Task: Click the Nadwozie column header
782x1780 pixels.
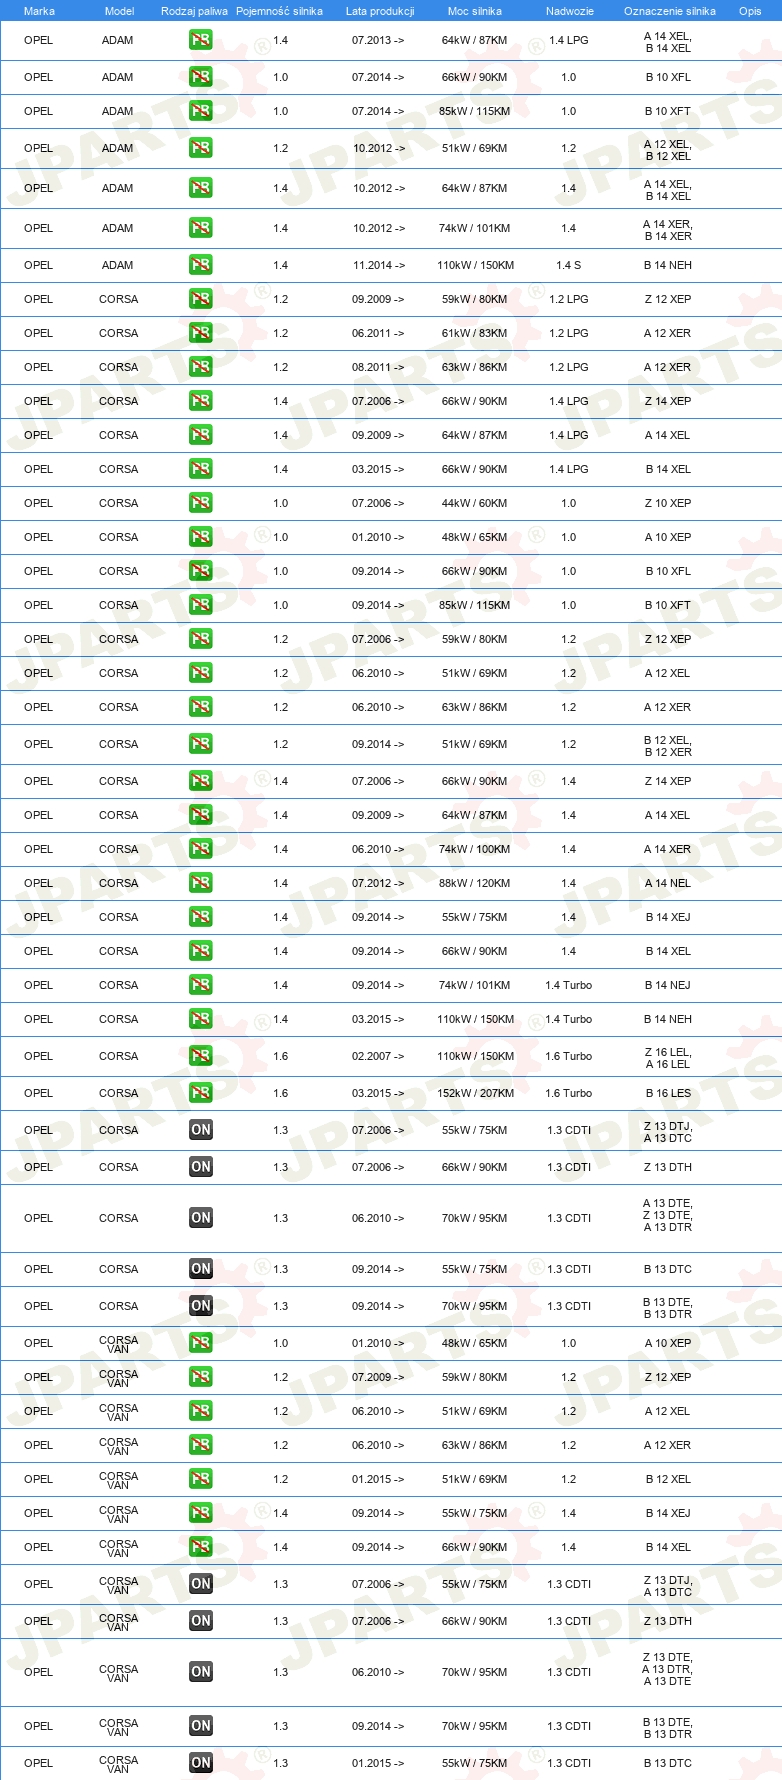Action: click(x=570, y=11)
